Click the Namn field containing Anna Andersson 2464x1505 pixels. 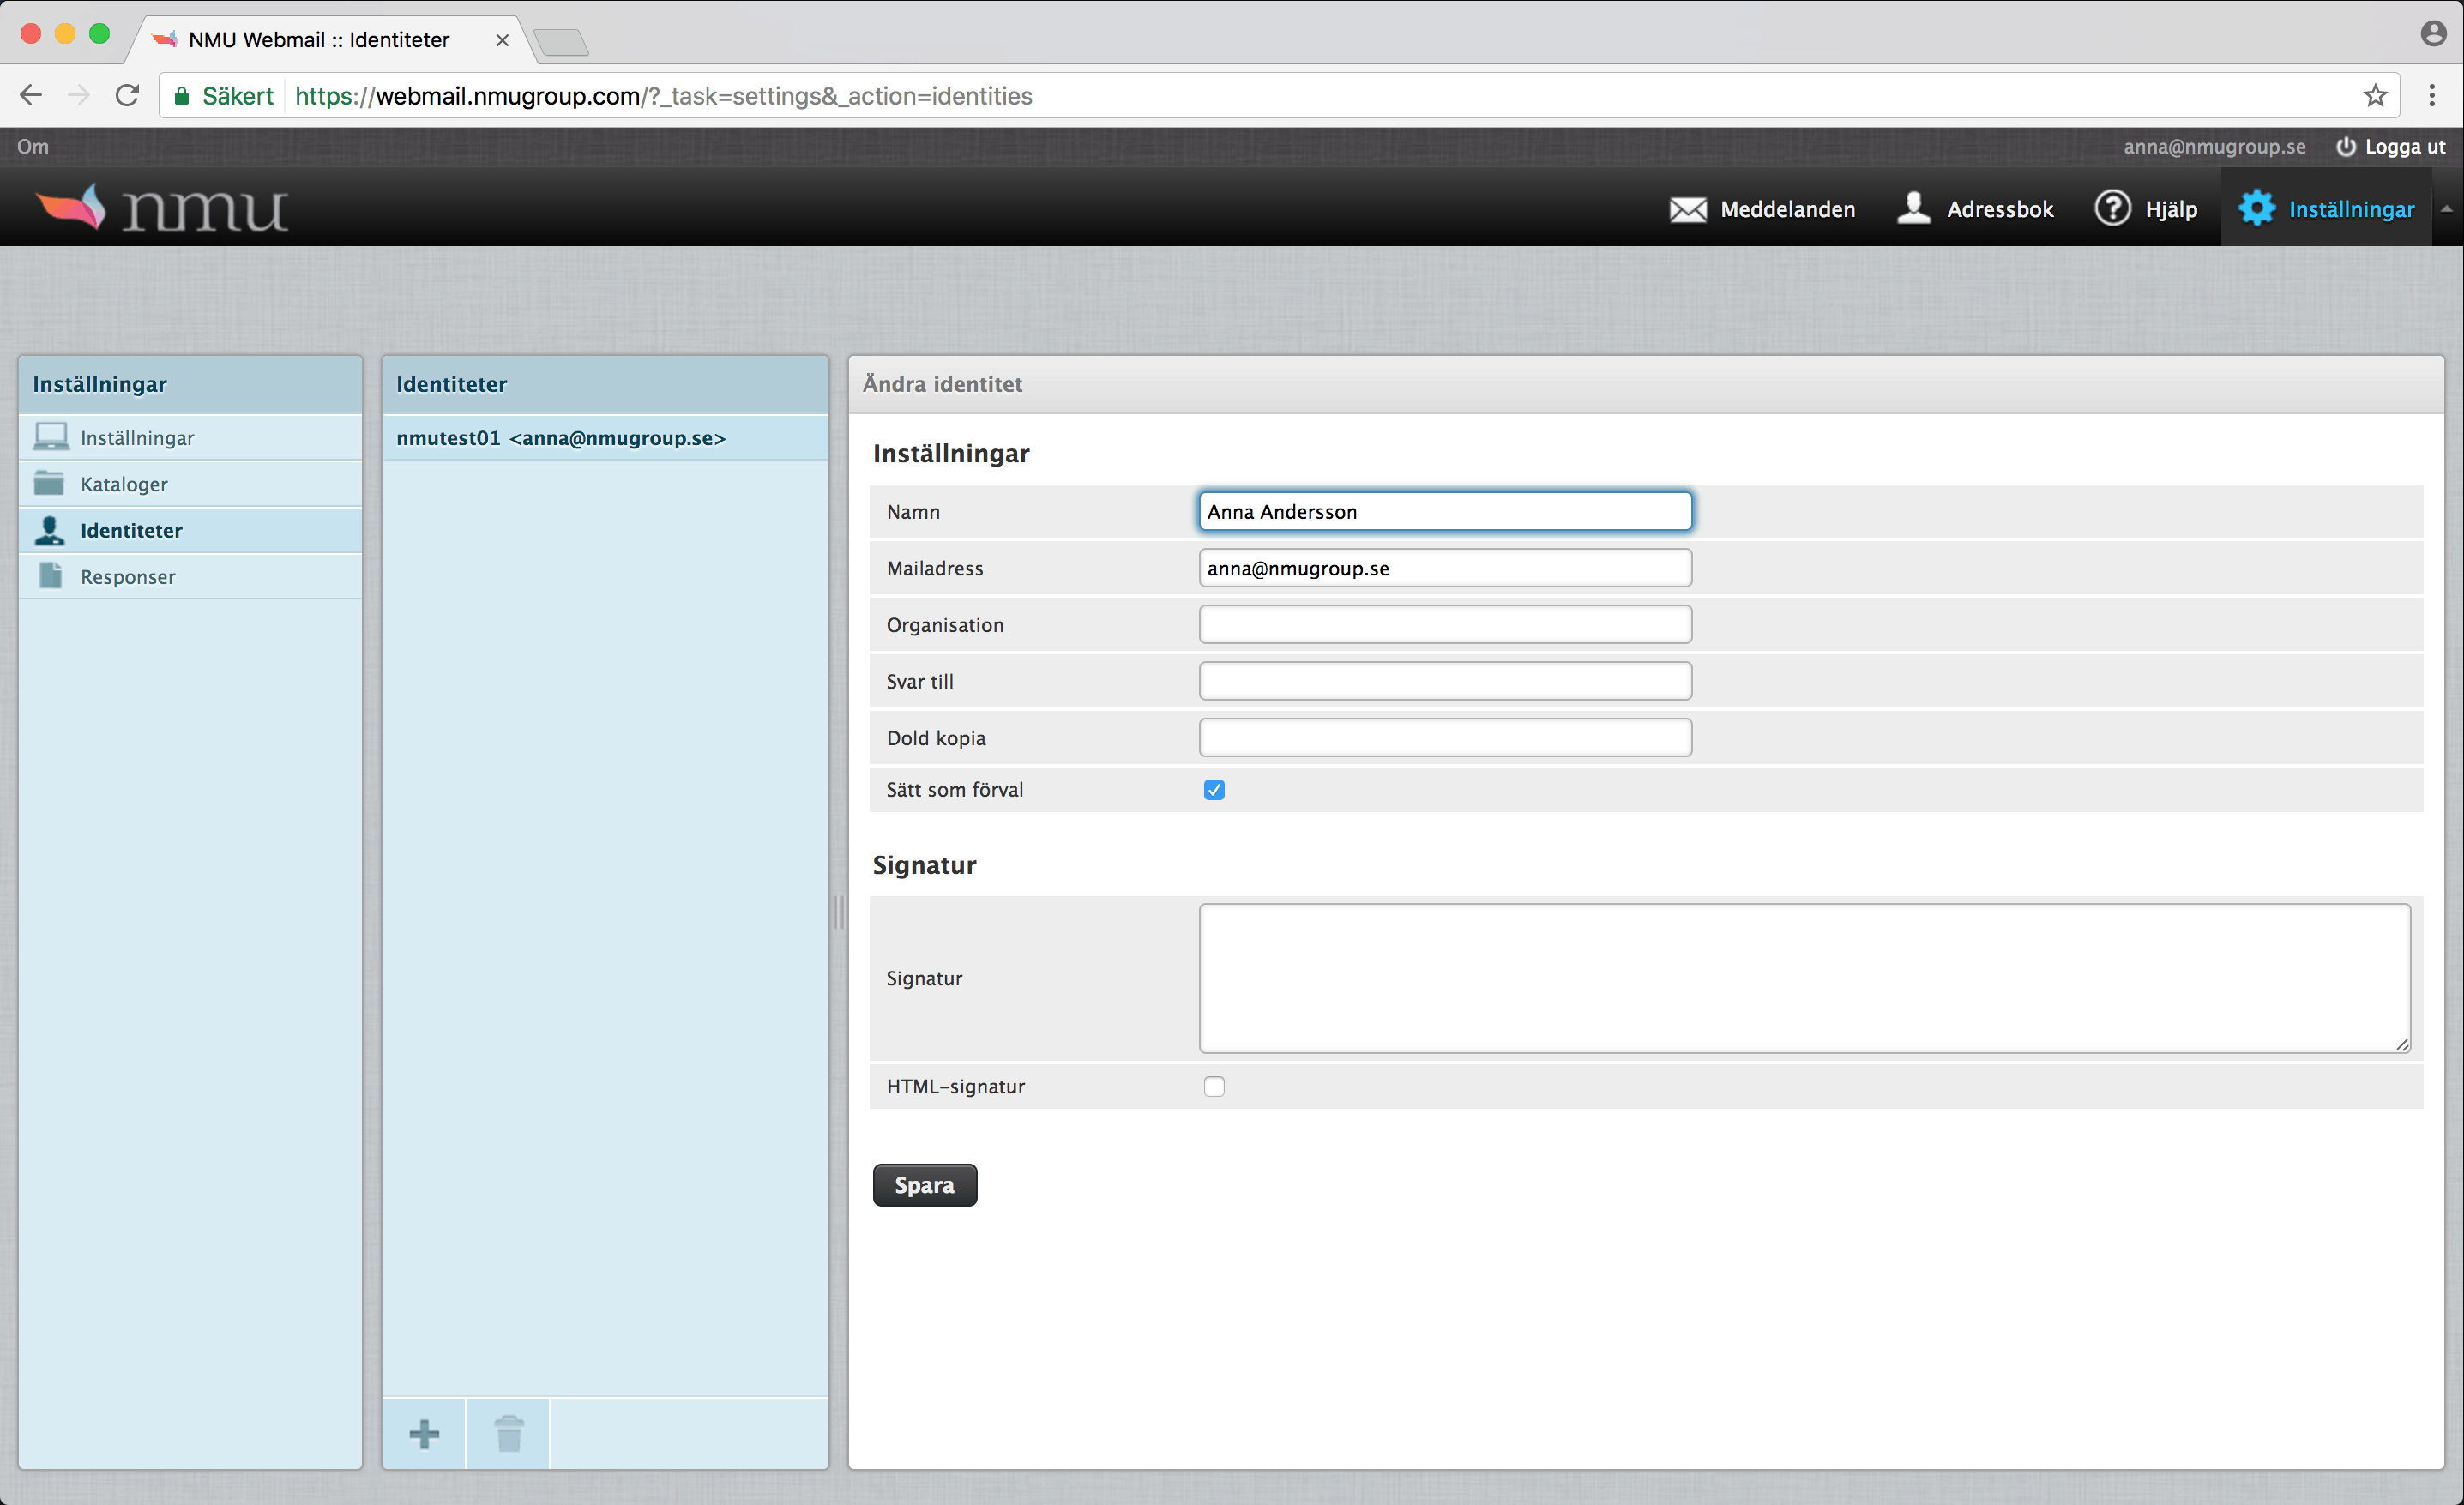[x=1445, y=511]
